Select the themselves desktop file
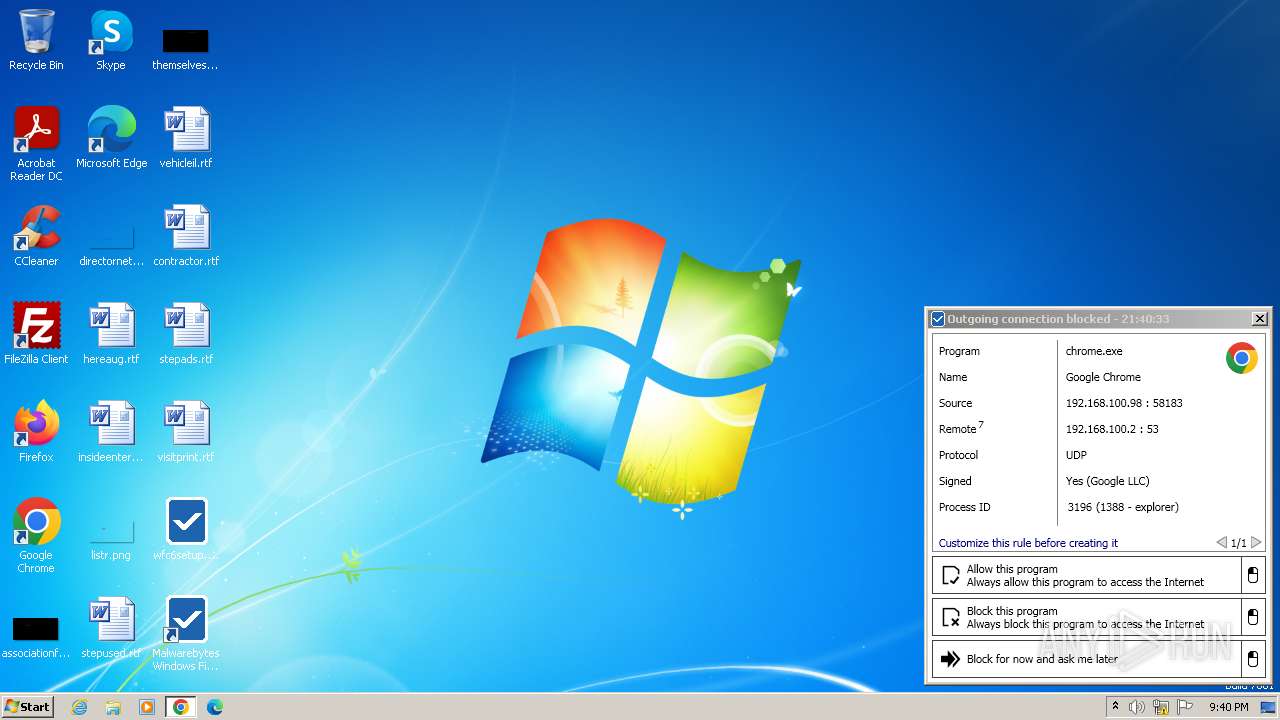 click(185, 48)
